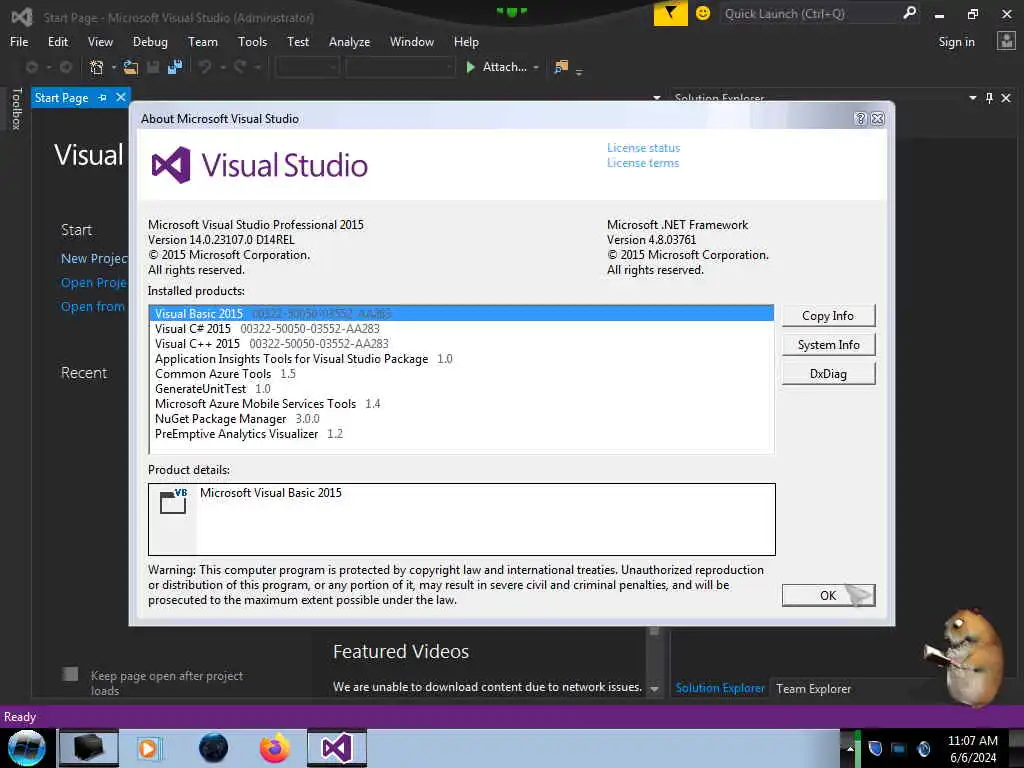The image size is (1024, 768).
Task: Open the solution configurations combo box
Action: [x=308, y=67]
